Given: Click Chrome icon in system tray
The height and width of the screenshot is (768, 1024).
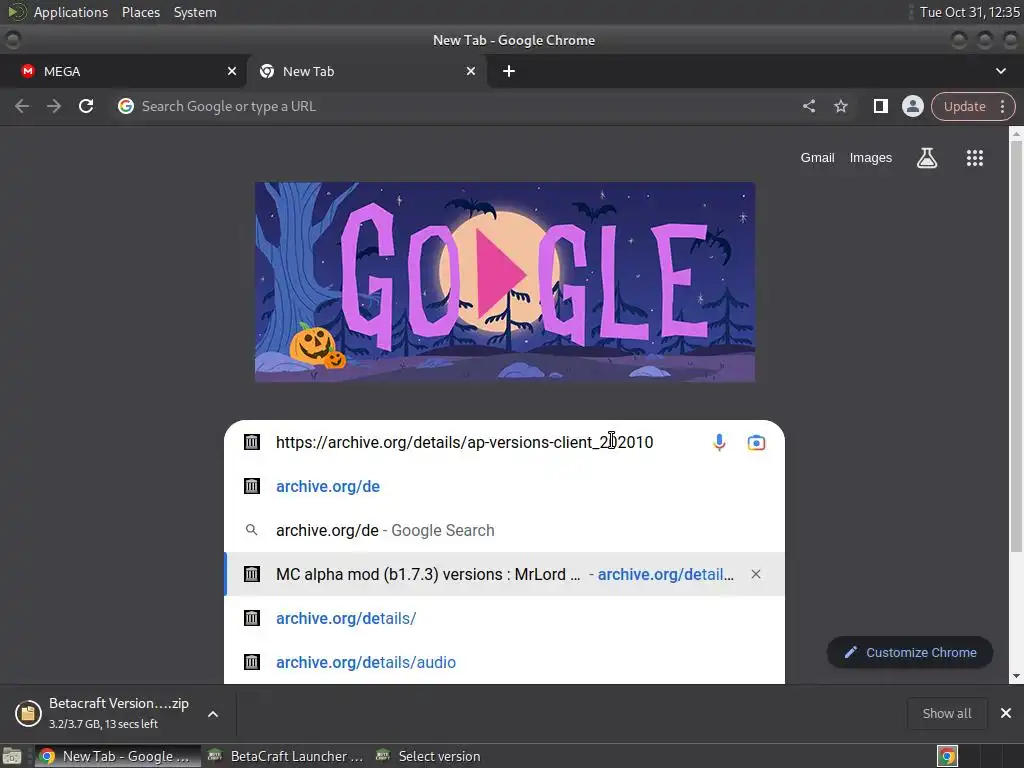Looking at the screenshot, I should click(x=947, y=756).
